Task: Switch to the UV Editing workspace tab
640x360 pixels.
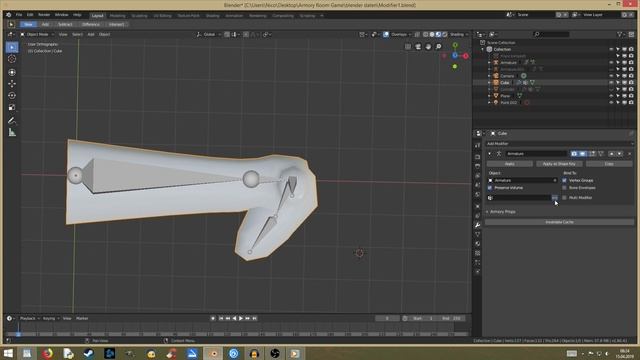Action: pos(162,16)
